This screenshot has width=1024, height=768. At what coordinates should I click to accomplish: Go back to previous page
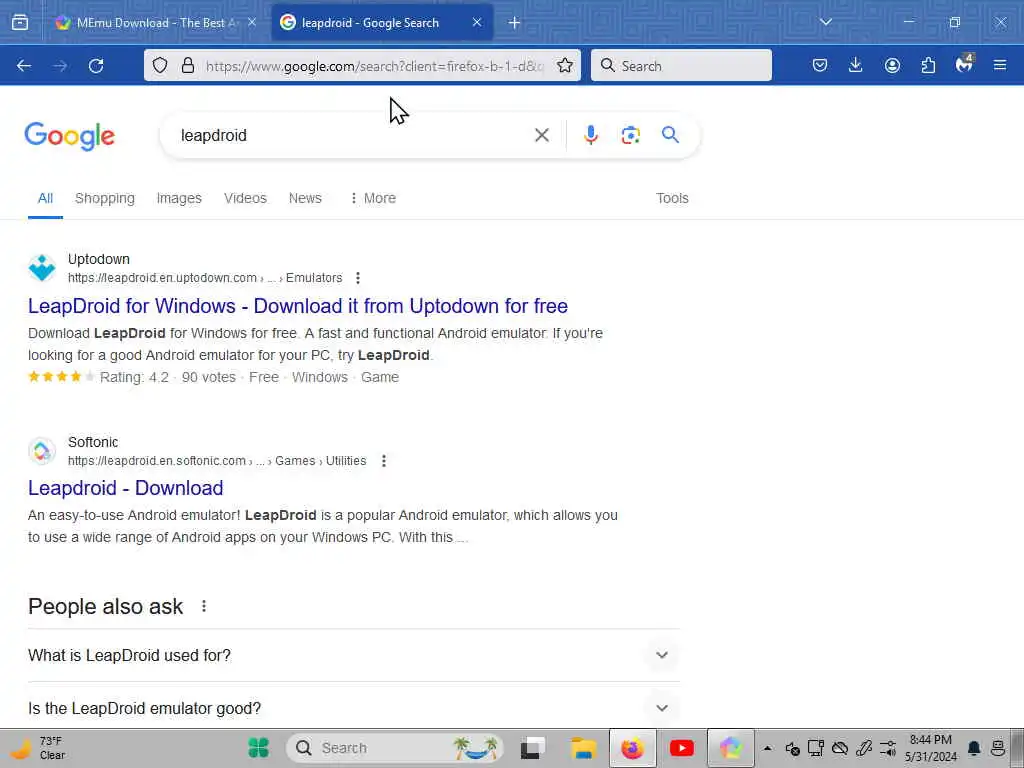[x=24, y=66]
